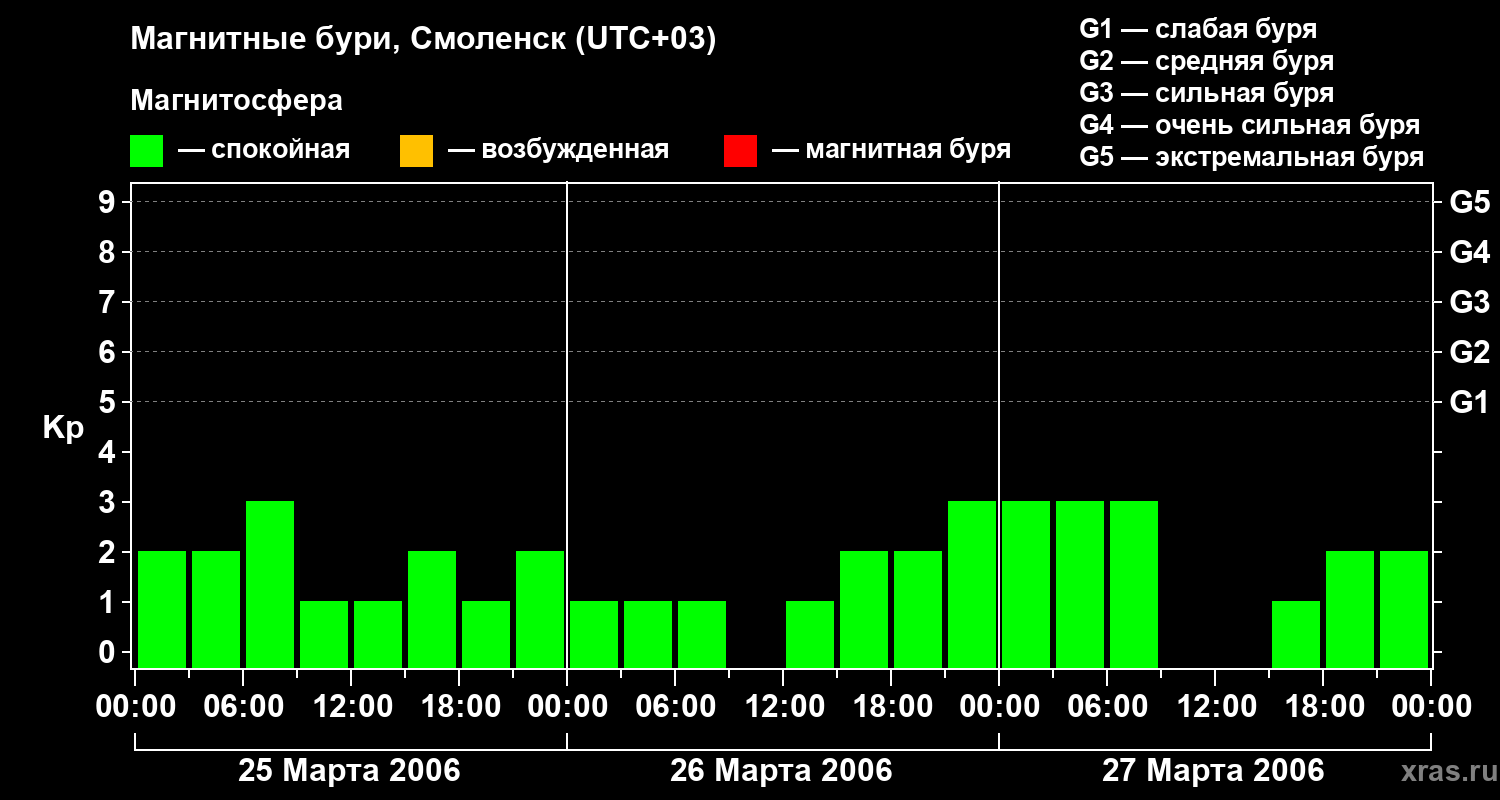Viewport: 1500px width, 800px height.
Task: Click the '12:00' time label for 27 Марта
Action: coord(1215,707)
